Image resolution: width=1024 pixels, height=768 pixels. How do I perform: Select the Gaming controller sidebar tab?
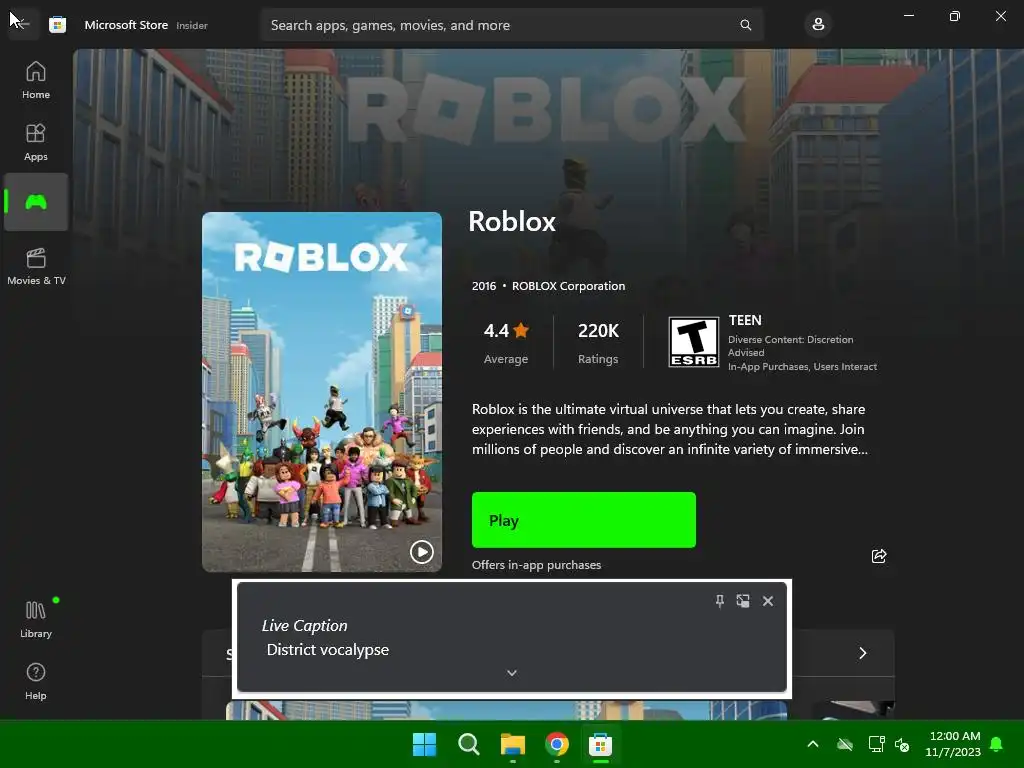coord(36,202)
